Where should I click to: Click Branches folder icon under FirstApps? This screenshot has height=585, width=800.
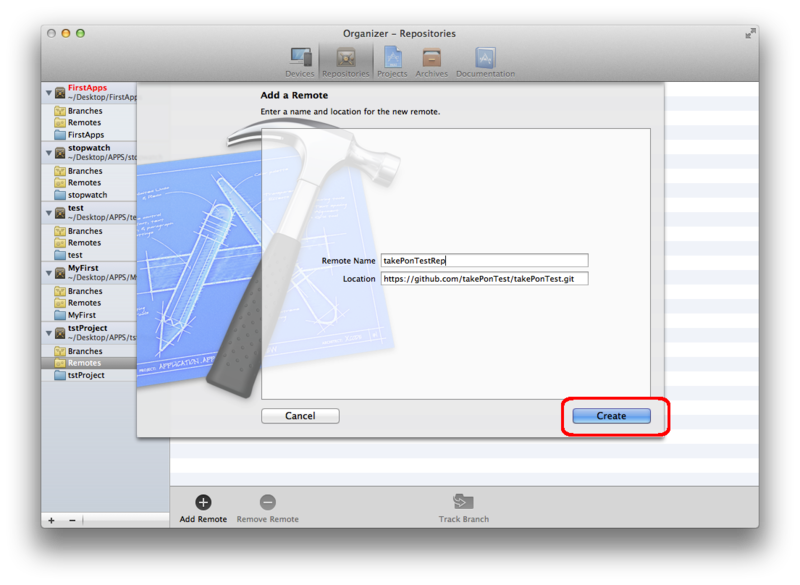tap(60, 111)
